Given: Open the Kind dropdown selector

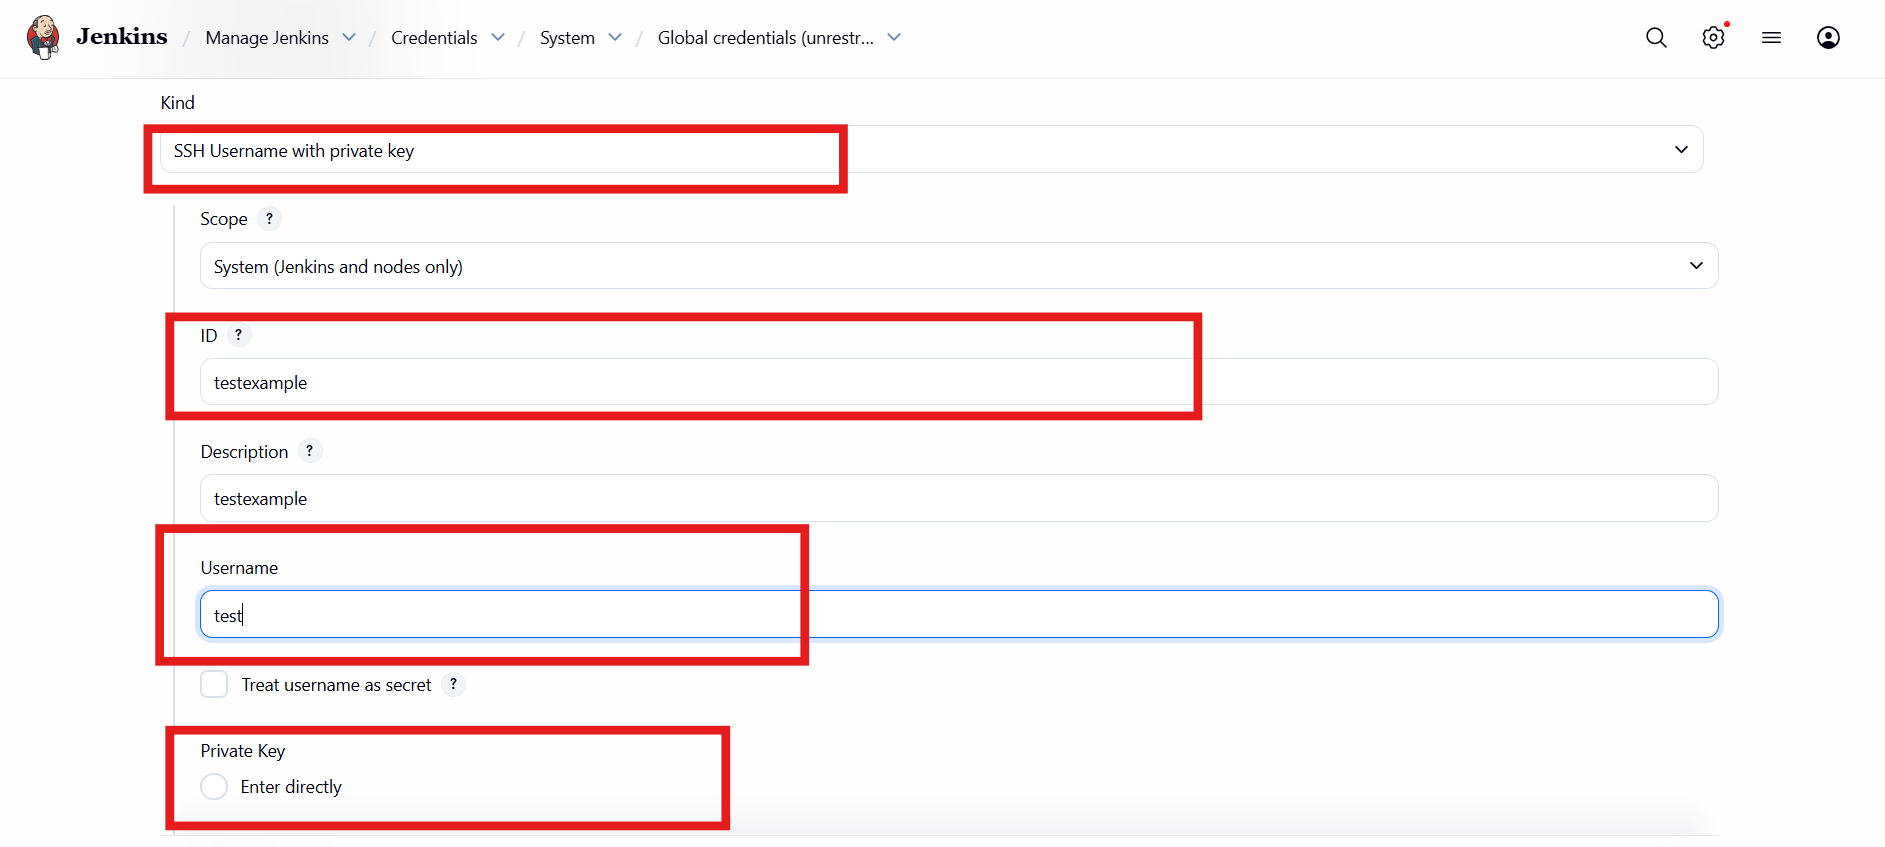Looking at the screenshot, I should tap(930, 150).
